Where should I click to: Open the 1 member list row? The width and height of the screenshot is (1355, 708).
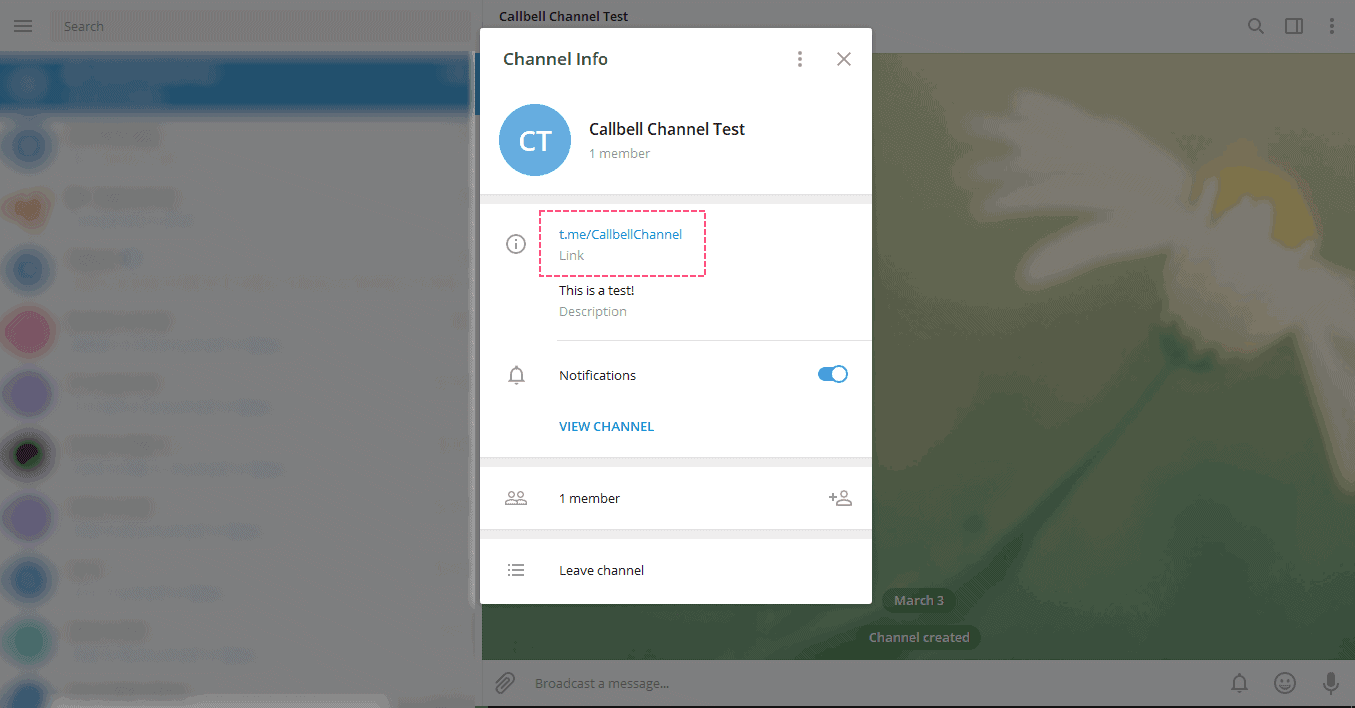676,498
